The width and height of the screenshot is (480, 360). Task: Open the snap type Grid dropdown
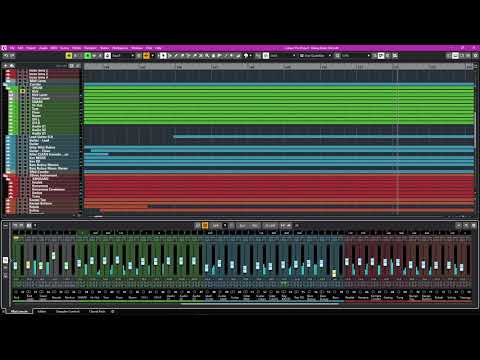pyautogui.click(x=283, y=56)
